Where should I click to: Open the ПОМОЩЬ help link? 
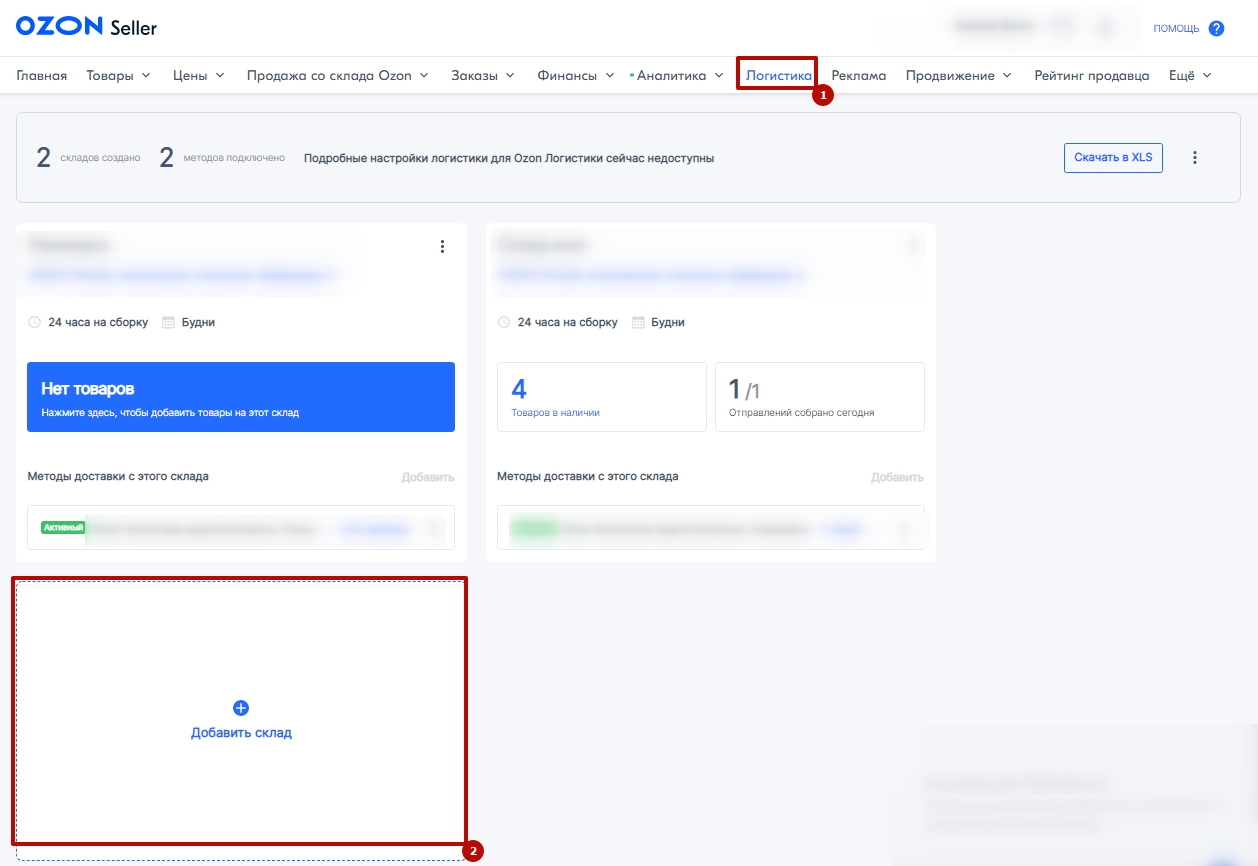click(1176, 29)
